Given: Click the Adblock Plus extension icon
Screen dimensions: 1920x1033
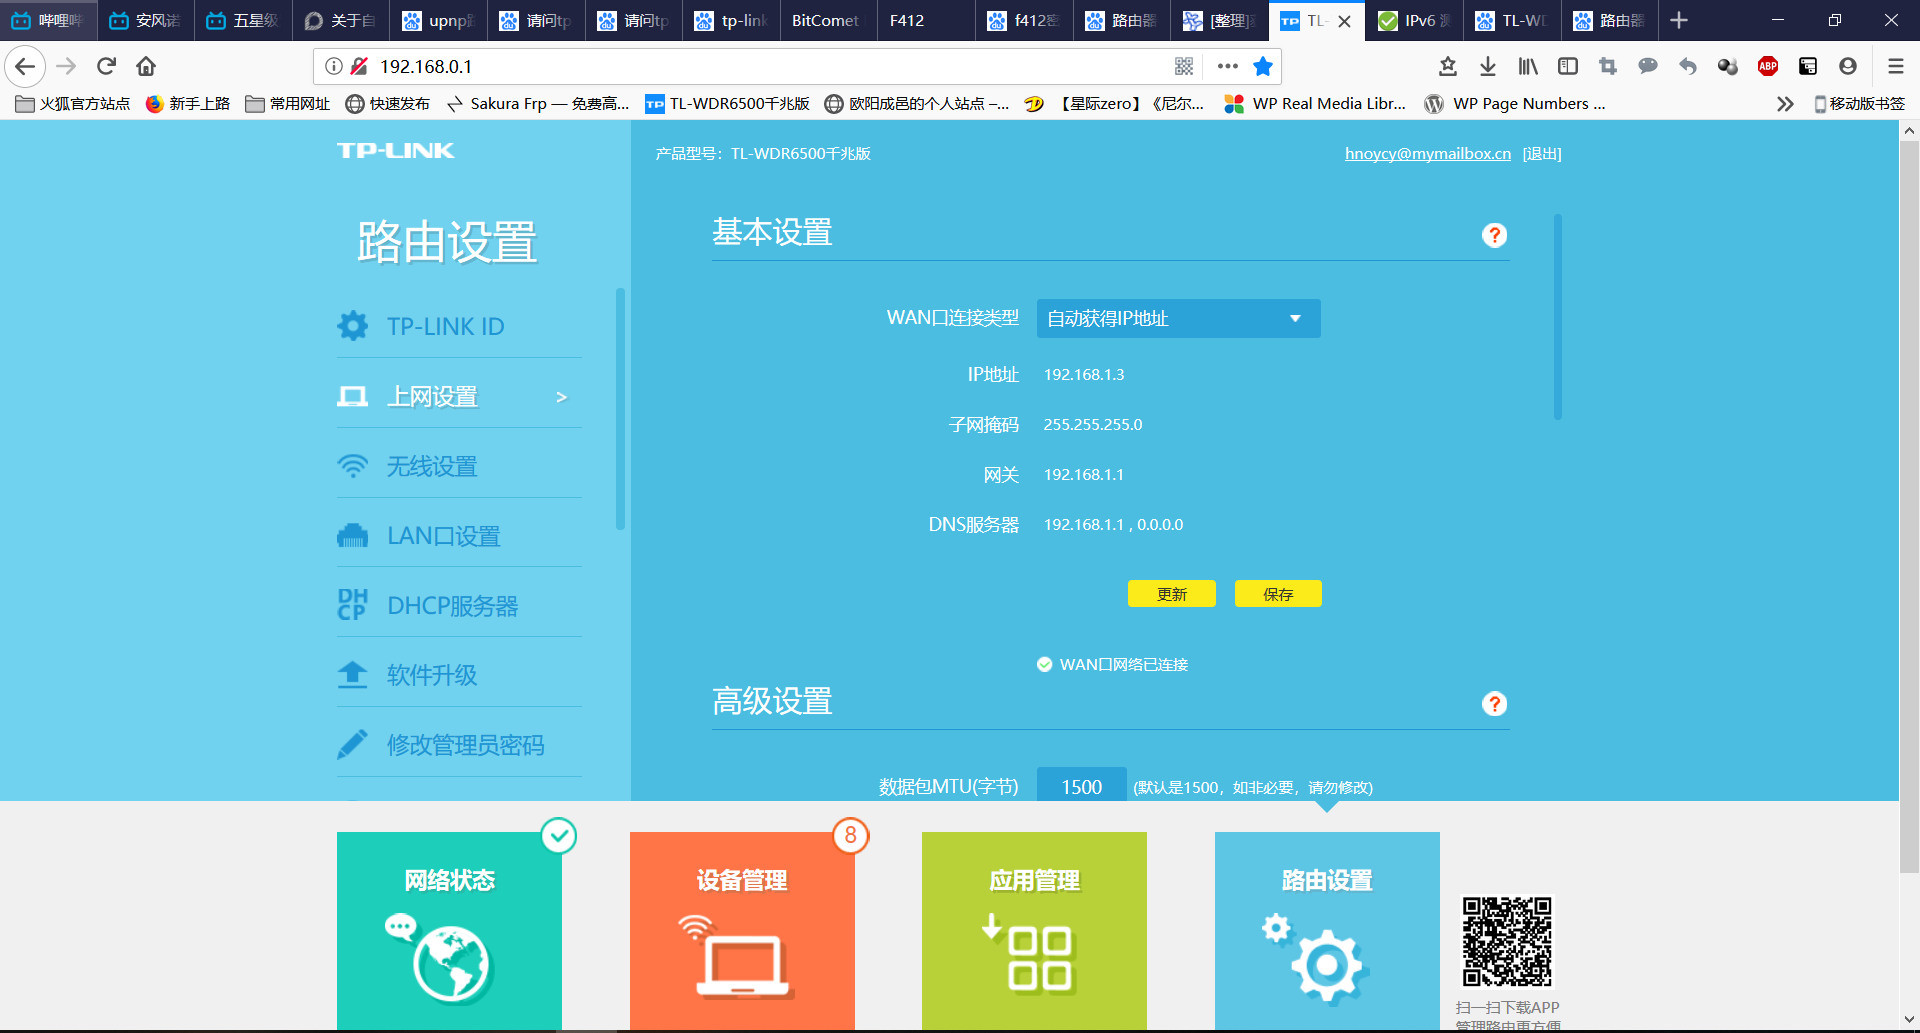Looking at the screenshot, I should 1767,66.
